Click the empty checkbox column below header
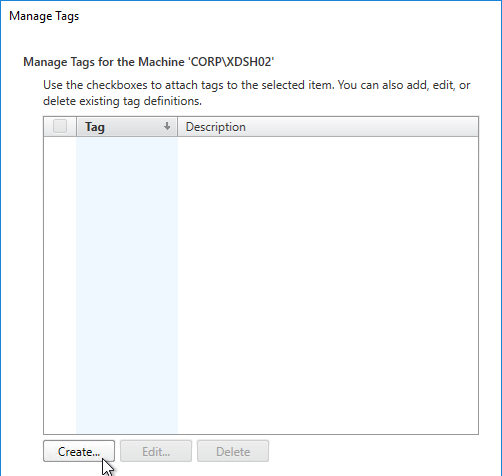 60,285
